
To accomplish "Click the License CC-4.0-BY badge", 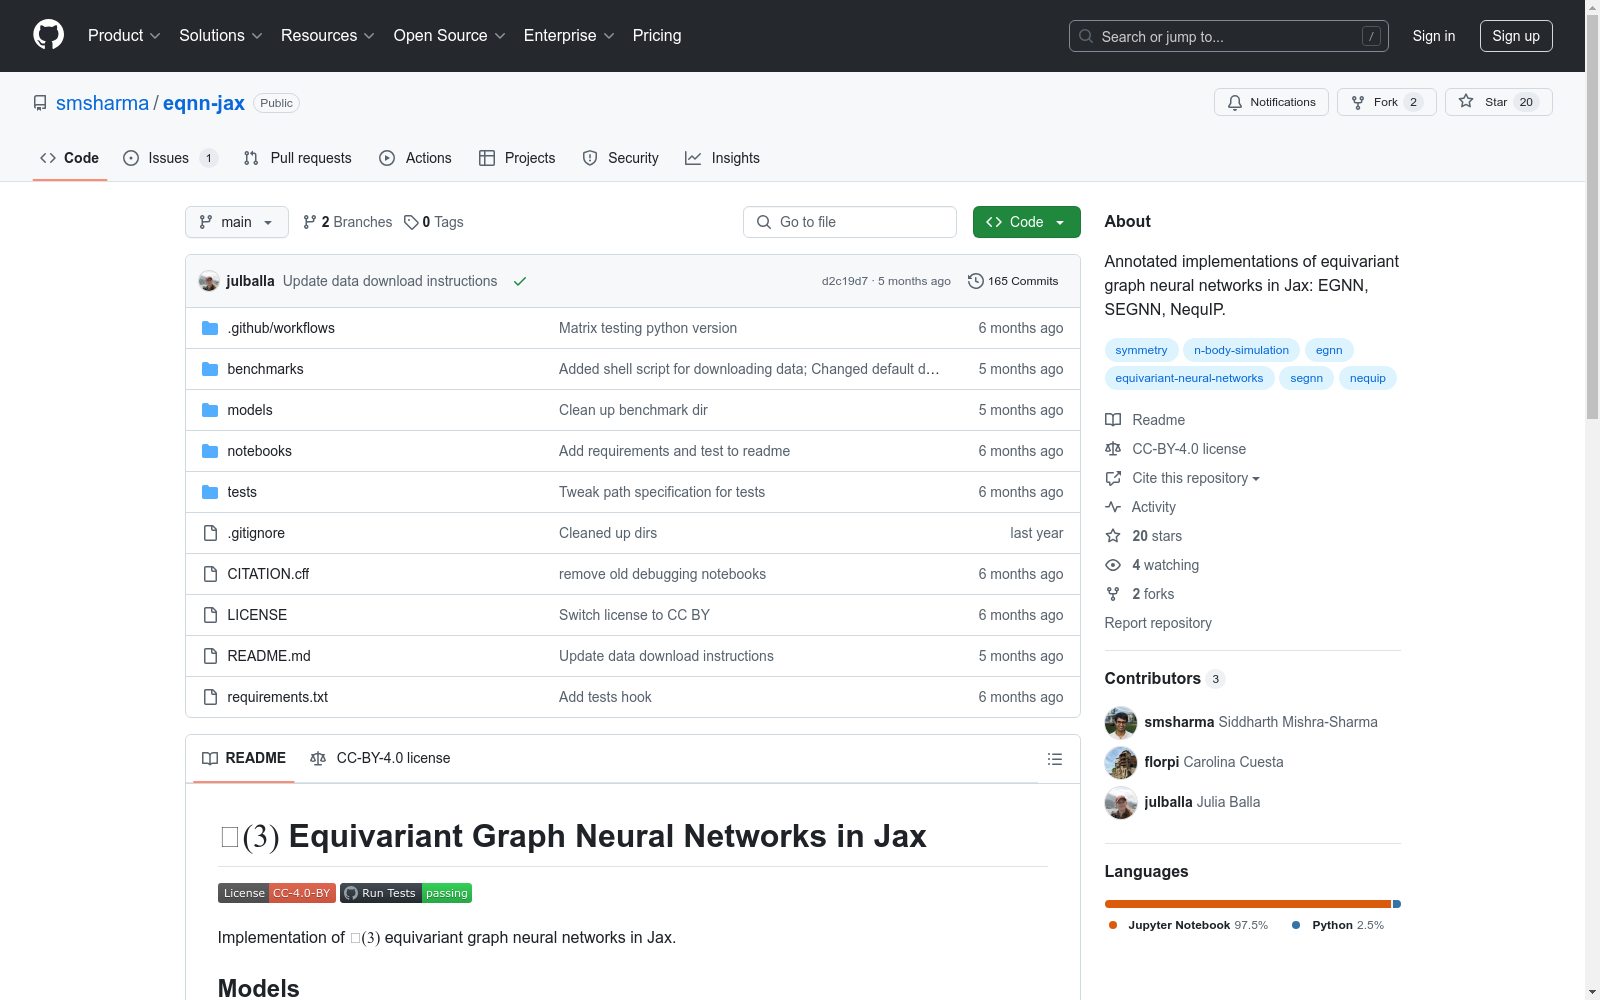I will [277, 893].
